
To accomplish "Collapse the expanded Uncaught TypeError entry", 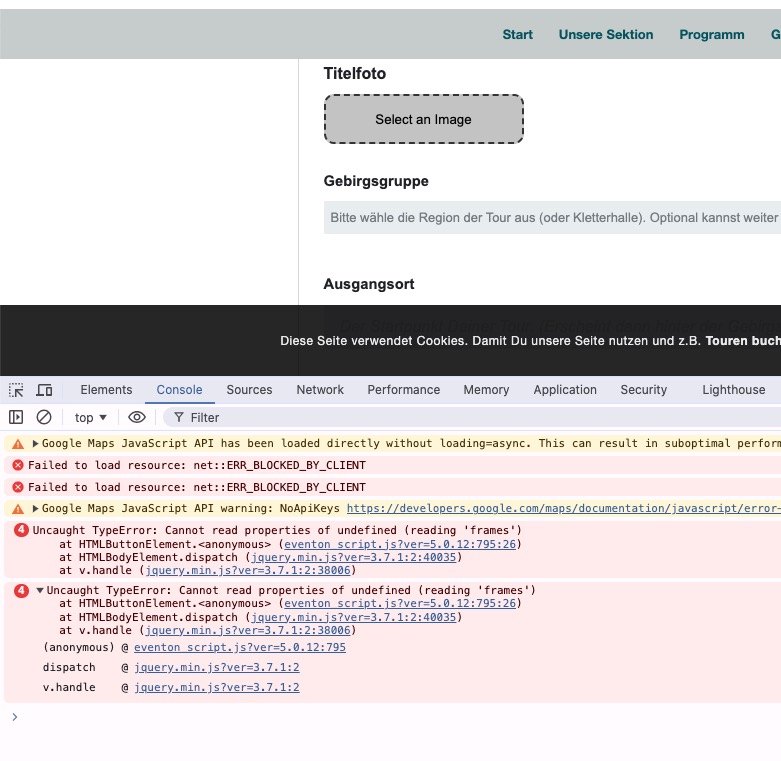I will pos(40,590).
